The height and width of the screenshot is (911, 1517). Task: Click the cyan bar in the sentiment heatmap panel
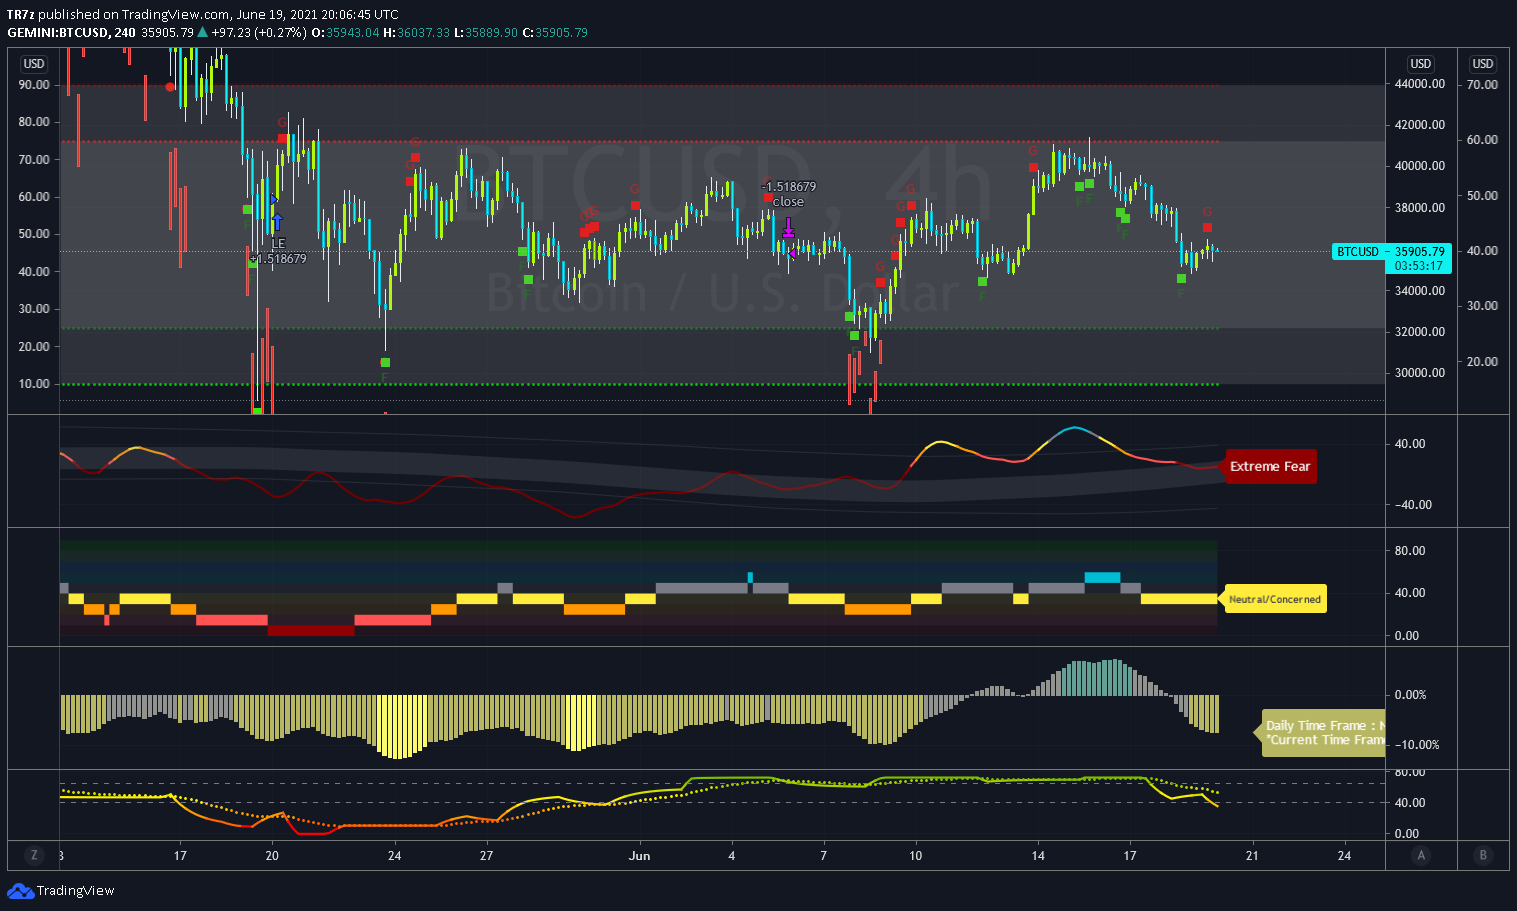tap(1102, 577)
